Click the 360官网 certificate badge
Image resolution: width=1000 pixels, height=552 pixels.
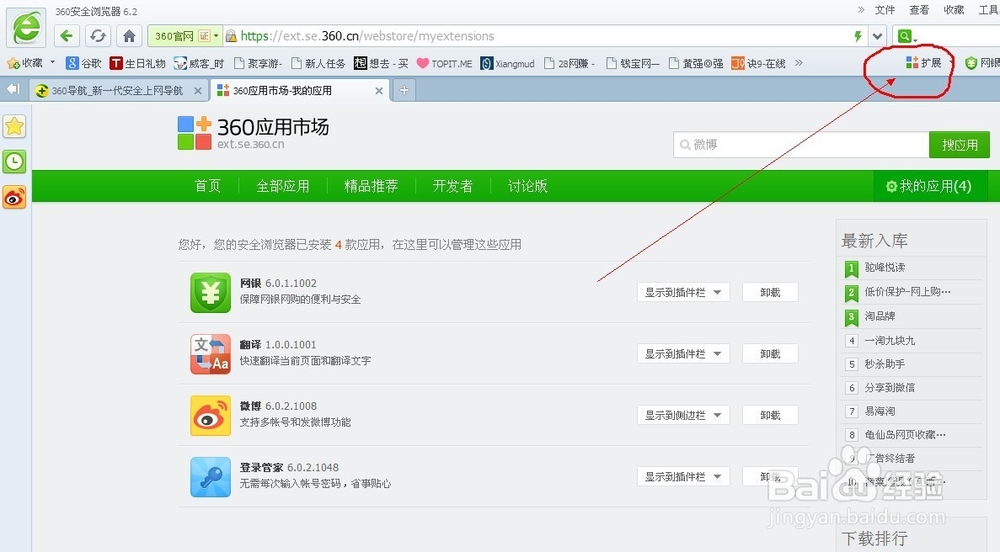(184, 36)
